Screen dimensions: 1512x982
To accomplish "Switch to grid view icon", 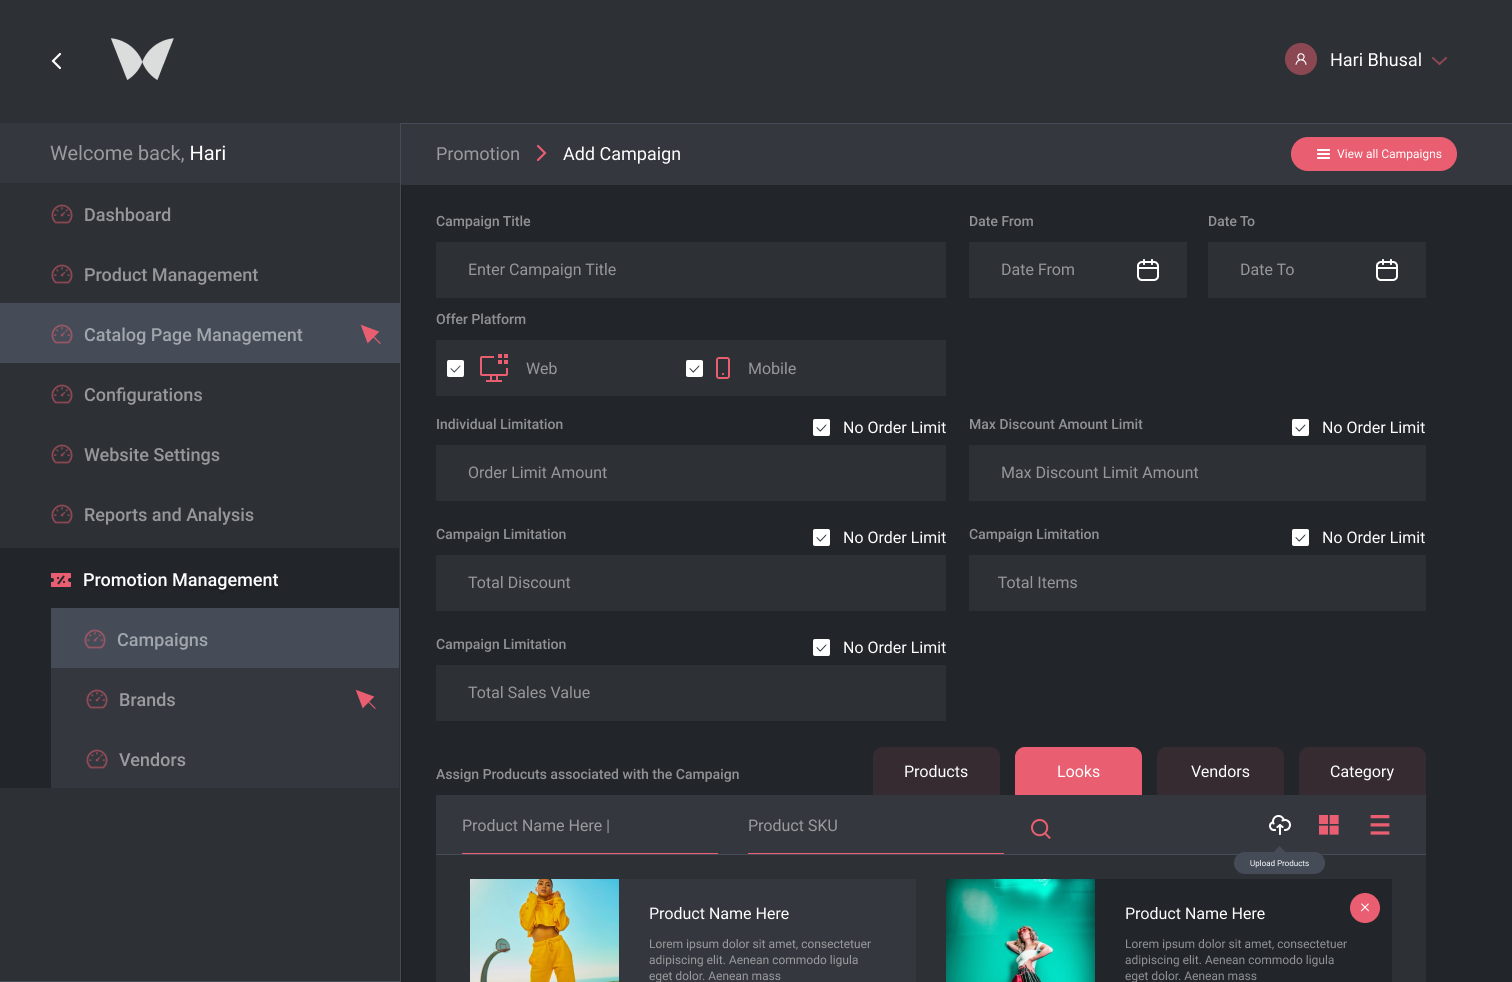I will click(1328, 825).
